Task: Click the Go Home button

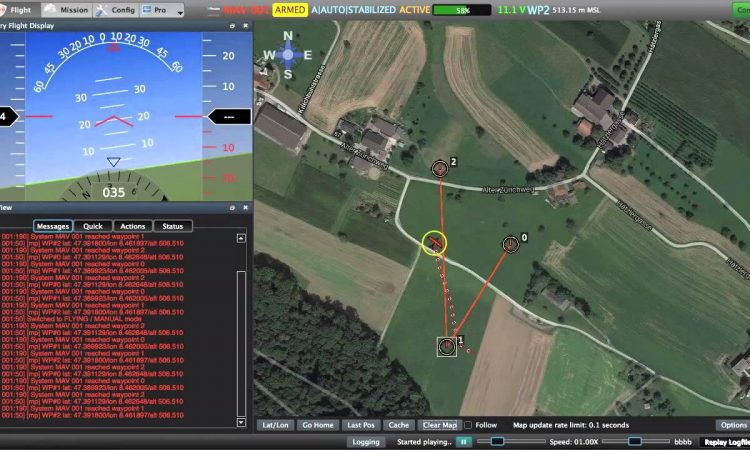Action: (317, 425)
